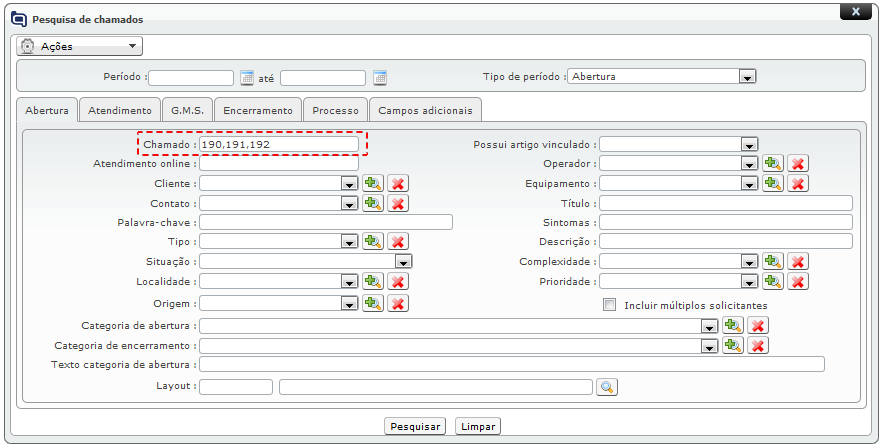Expand the Possui artigo vinculado dropdown
Screen dimensions: 882x446
(749, 145)
